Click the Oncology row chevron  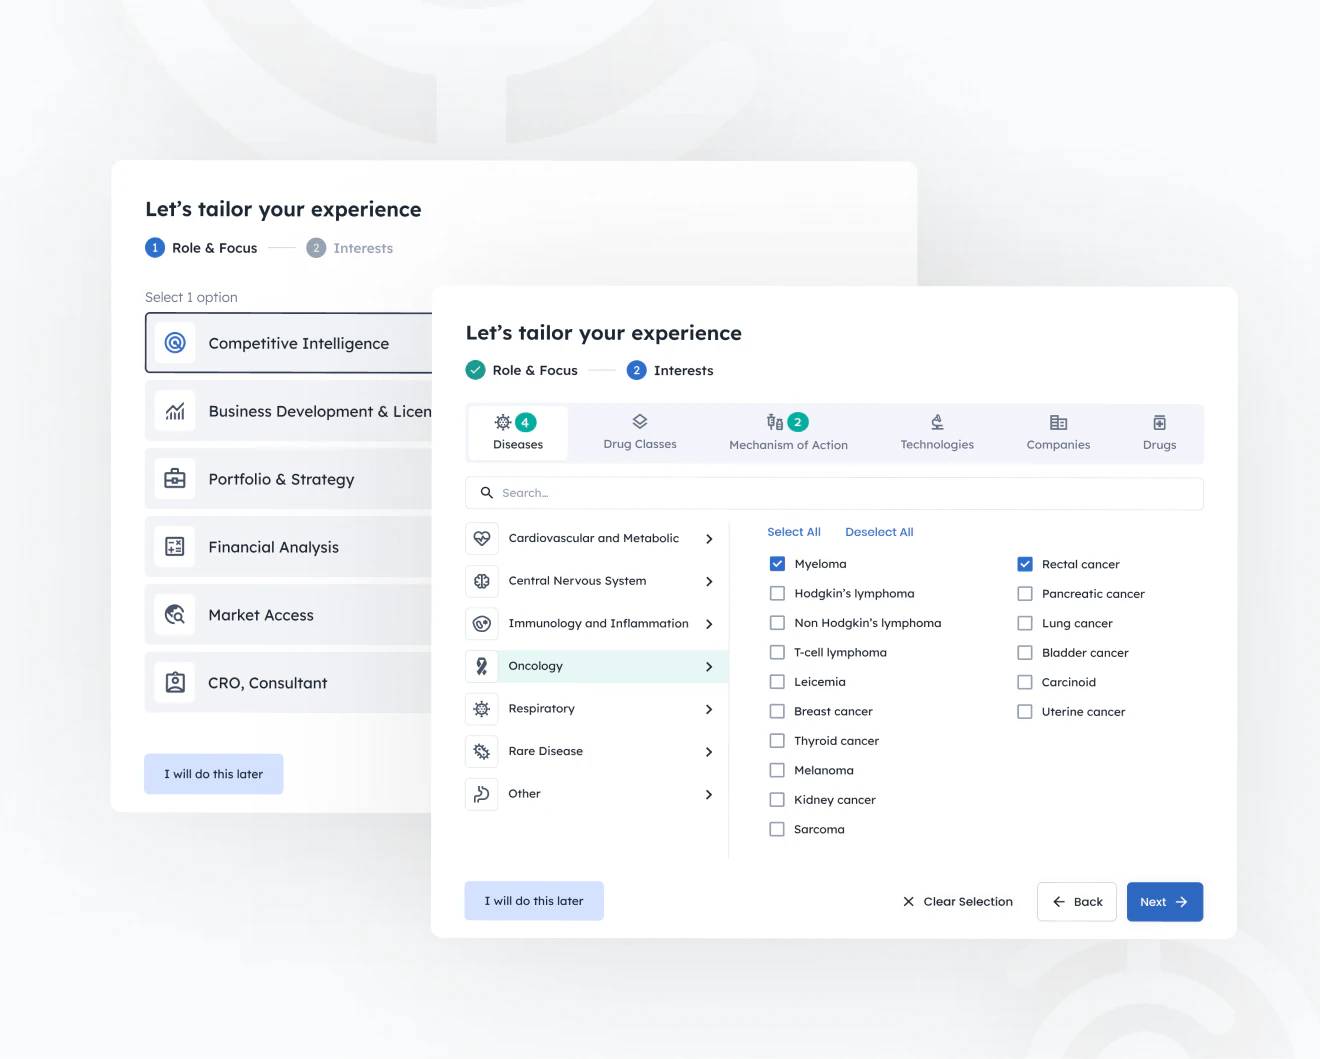(x=709, y=667)
